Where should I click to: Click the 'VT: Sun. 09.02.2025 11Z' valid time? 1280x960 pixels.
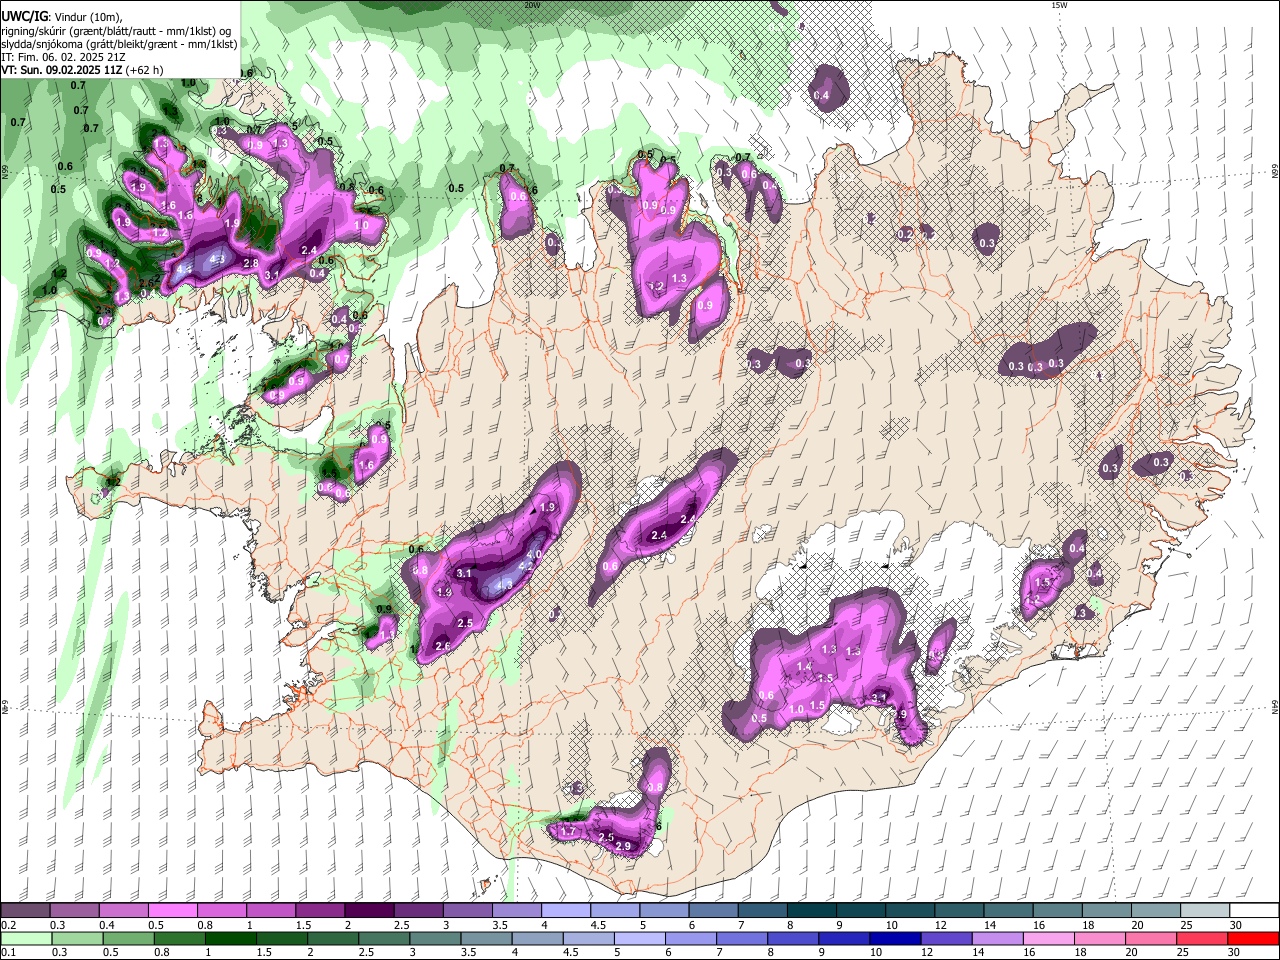[x=60, y=70]
